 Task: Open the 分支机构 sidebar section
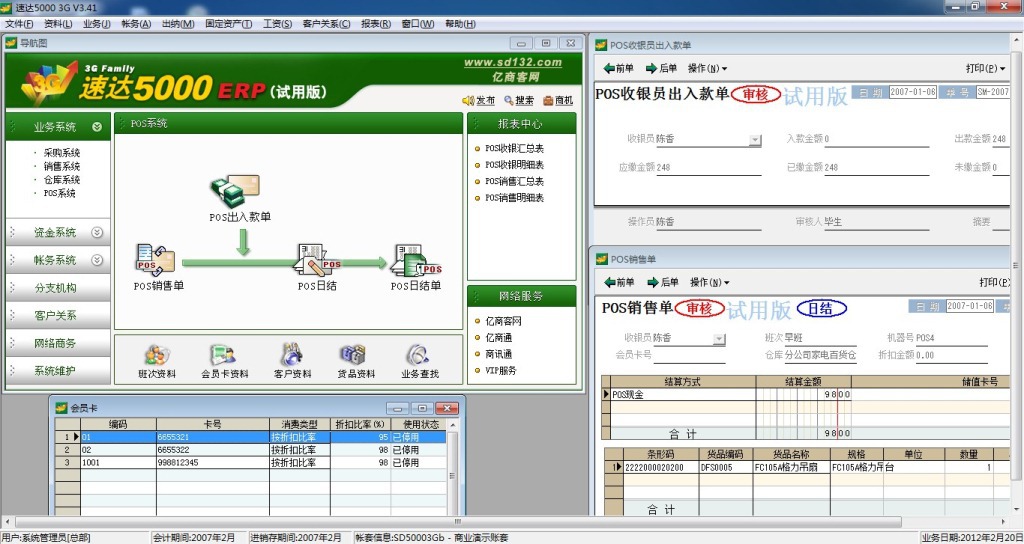pos(56,287)
